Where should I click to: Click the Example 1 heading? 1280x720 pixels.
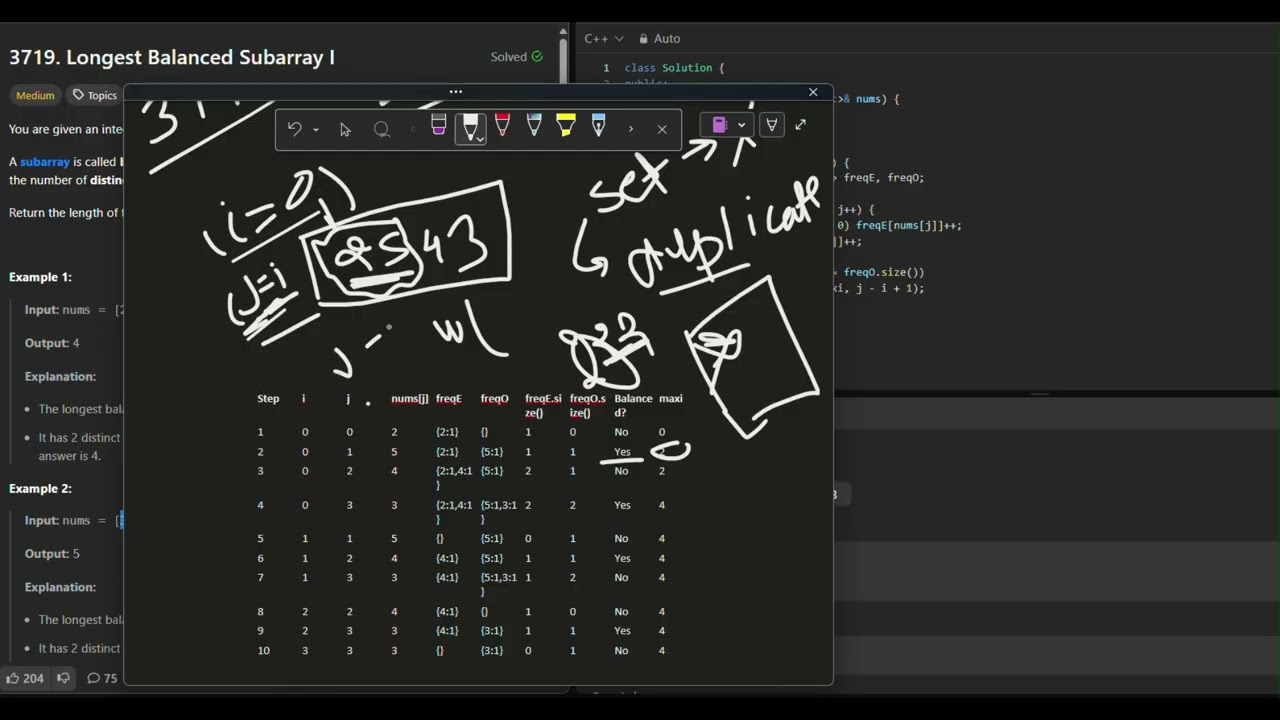coord(40,277)
